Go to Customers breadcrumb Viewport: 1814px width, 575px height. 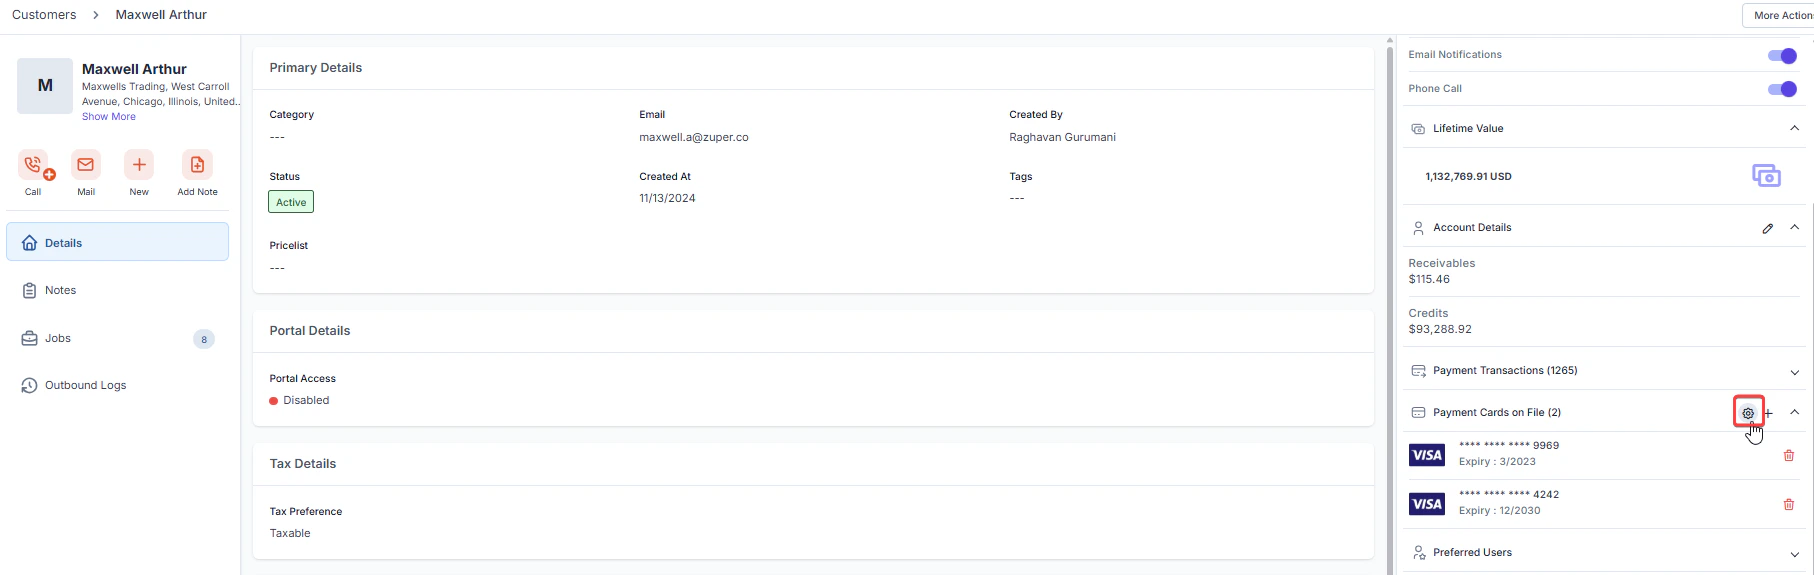pyautogui.click(x=44, y=15)
